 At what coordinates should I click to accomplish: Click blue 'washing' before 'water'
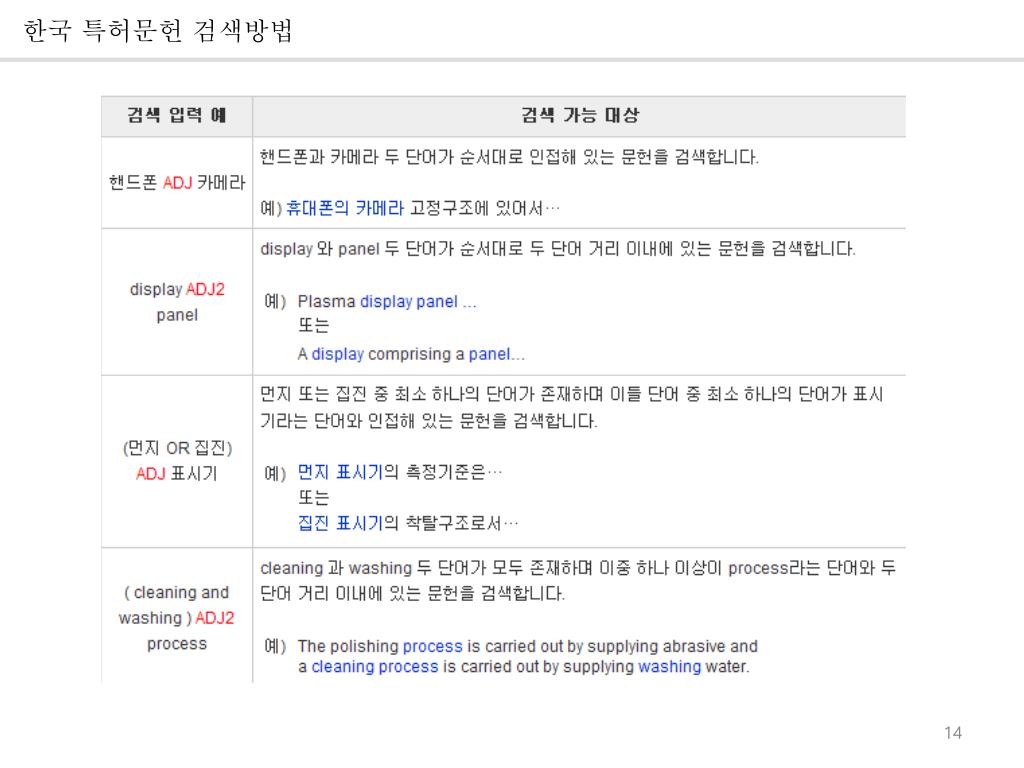(x=669, y=666)
